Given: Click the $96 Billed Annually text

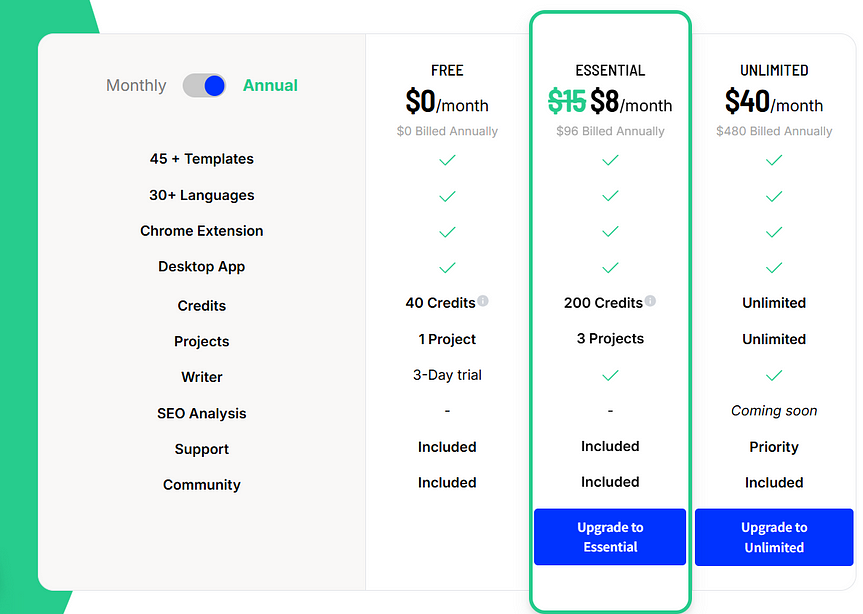Looking at the screenshot, I should click(610, 131).
